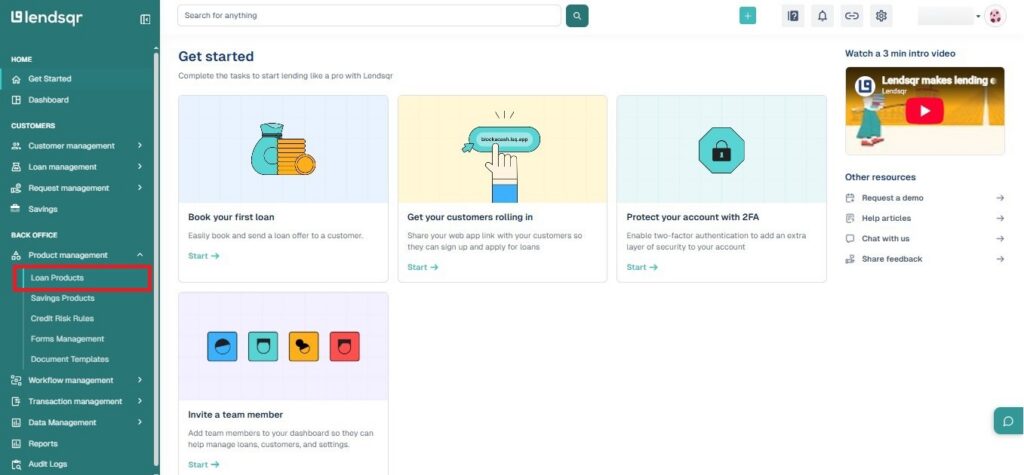Click the Request a demo calendar icon

tap(850, 198)
